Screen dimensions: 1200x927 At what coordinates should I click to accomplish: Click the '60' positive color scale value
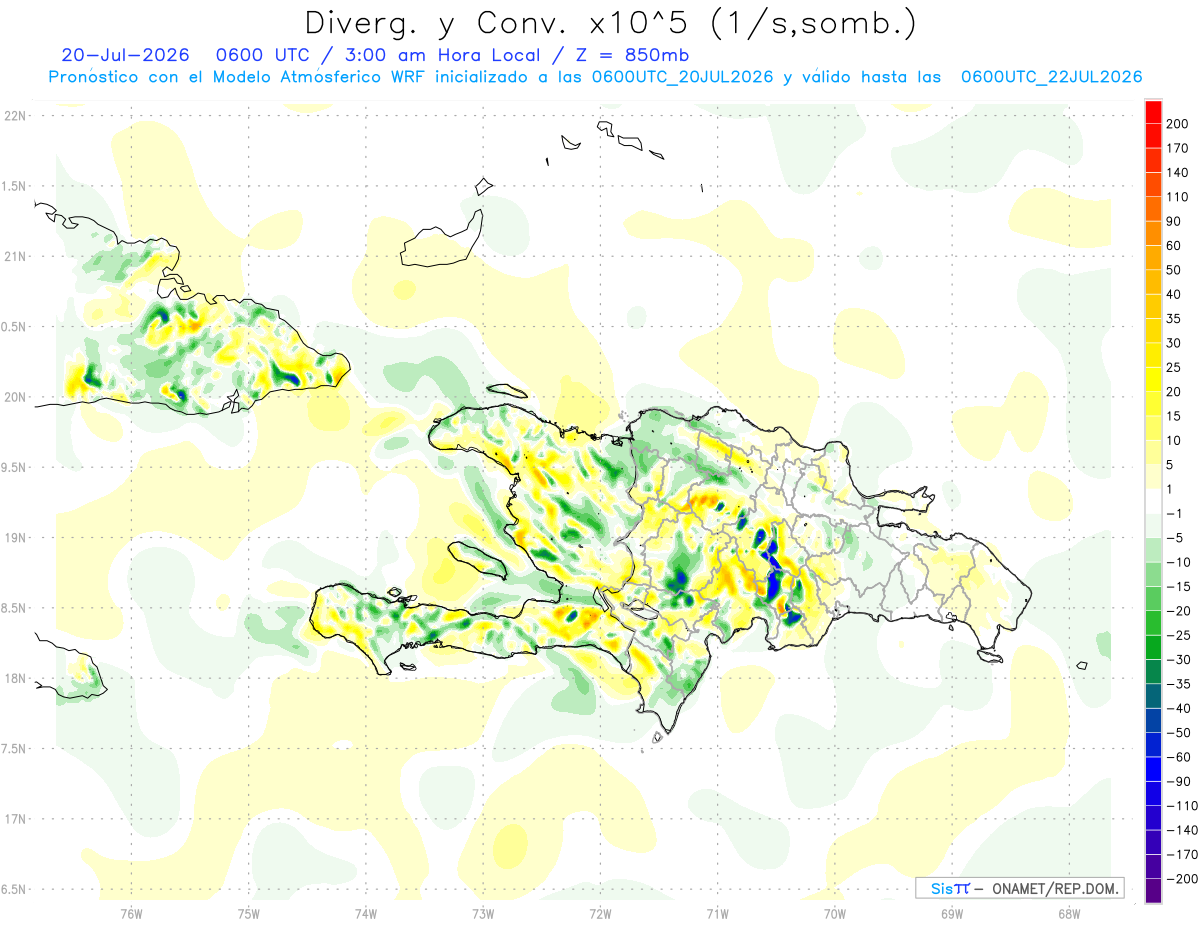[x=1173, y=245]
